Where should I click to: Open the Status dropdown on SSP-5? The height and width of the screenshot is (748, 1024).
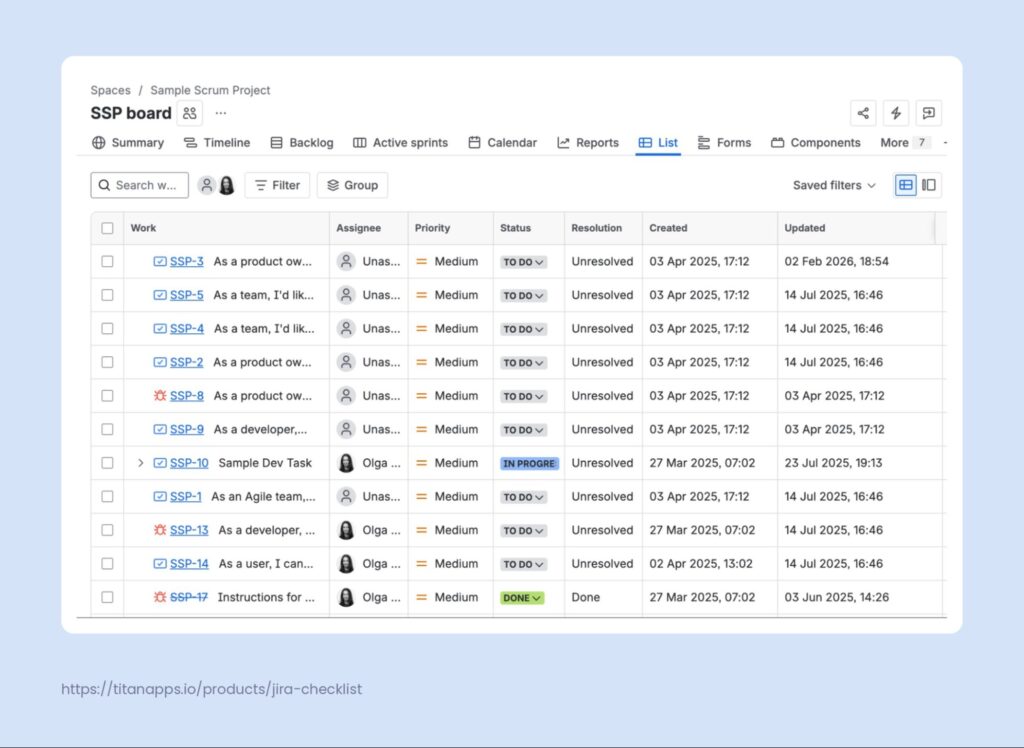pos(523,295)
